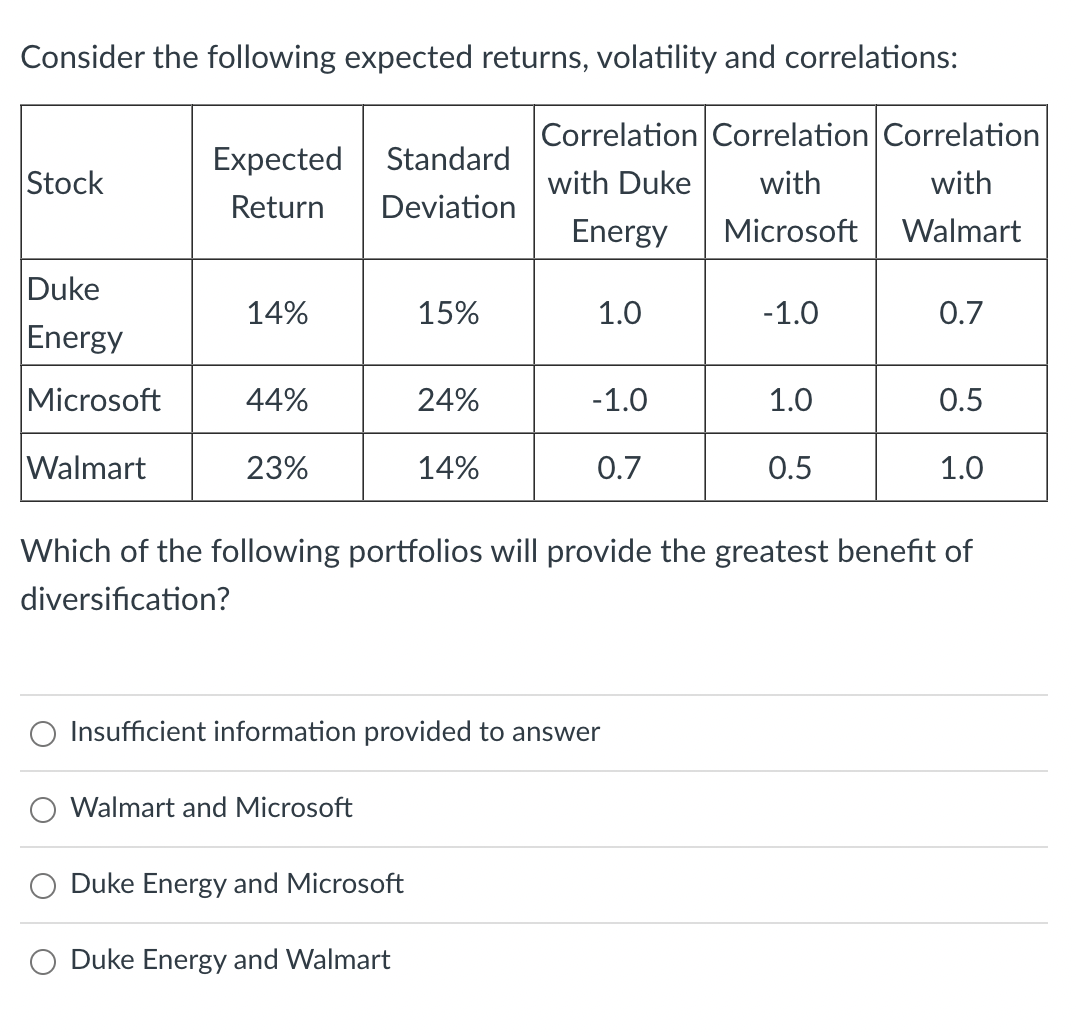The width and height of the screenshot is (1076, 1036).
Task: Click the Correlation with Walmart header
Action: click(961, 182)
